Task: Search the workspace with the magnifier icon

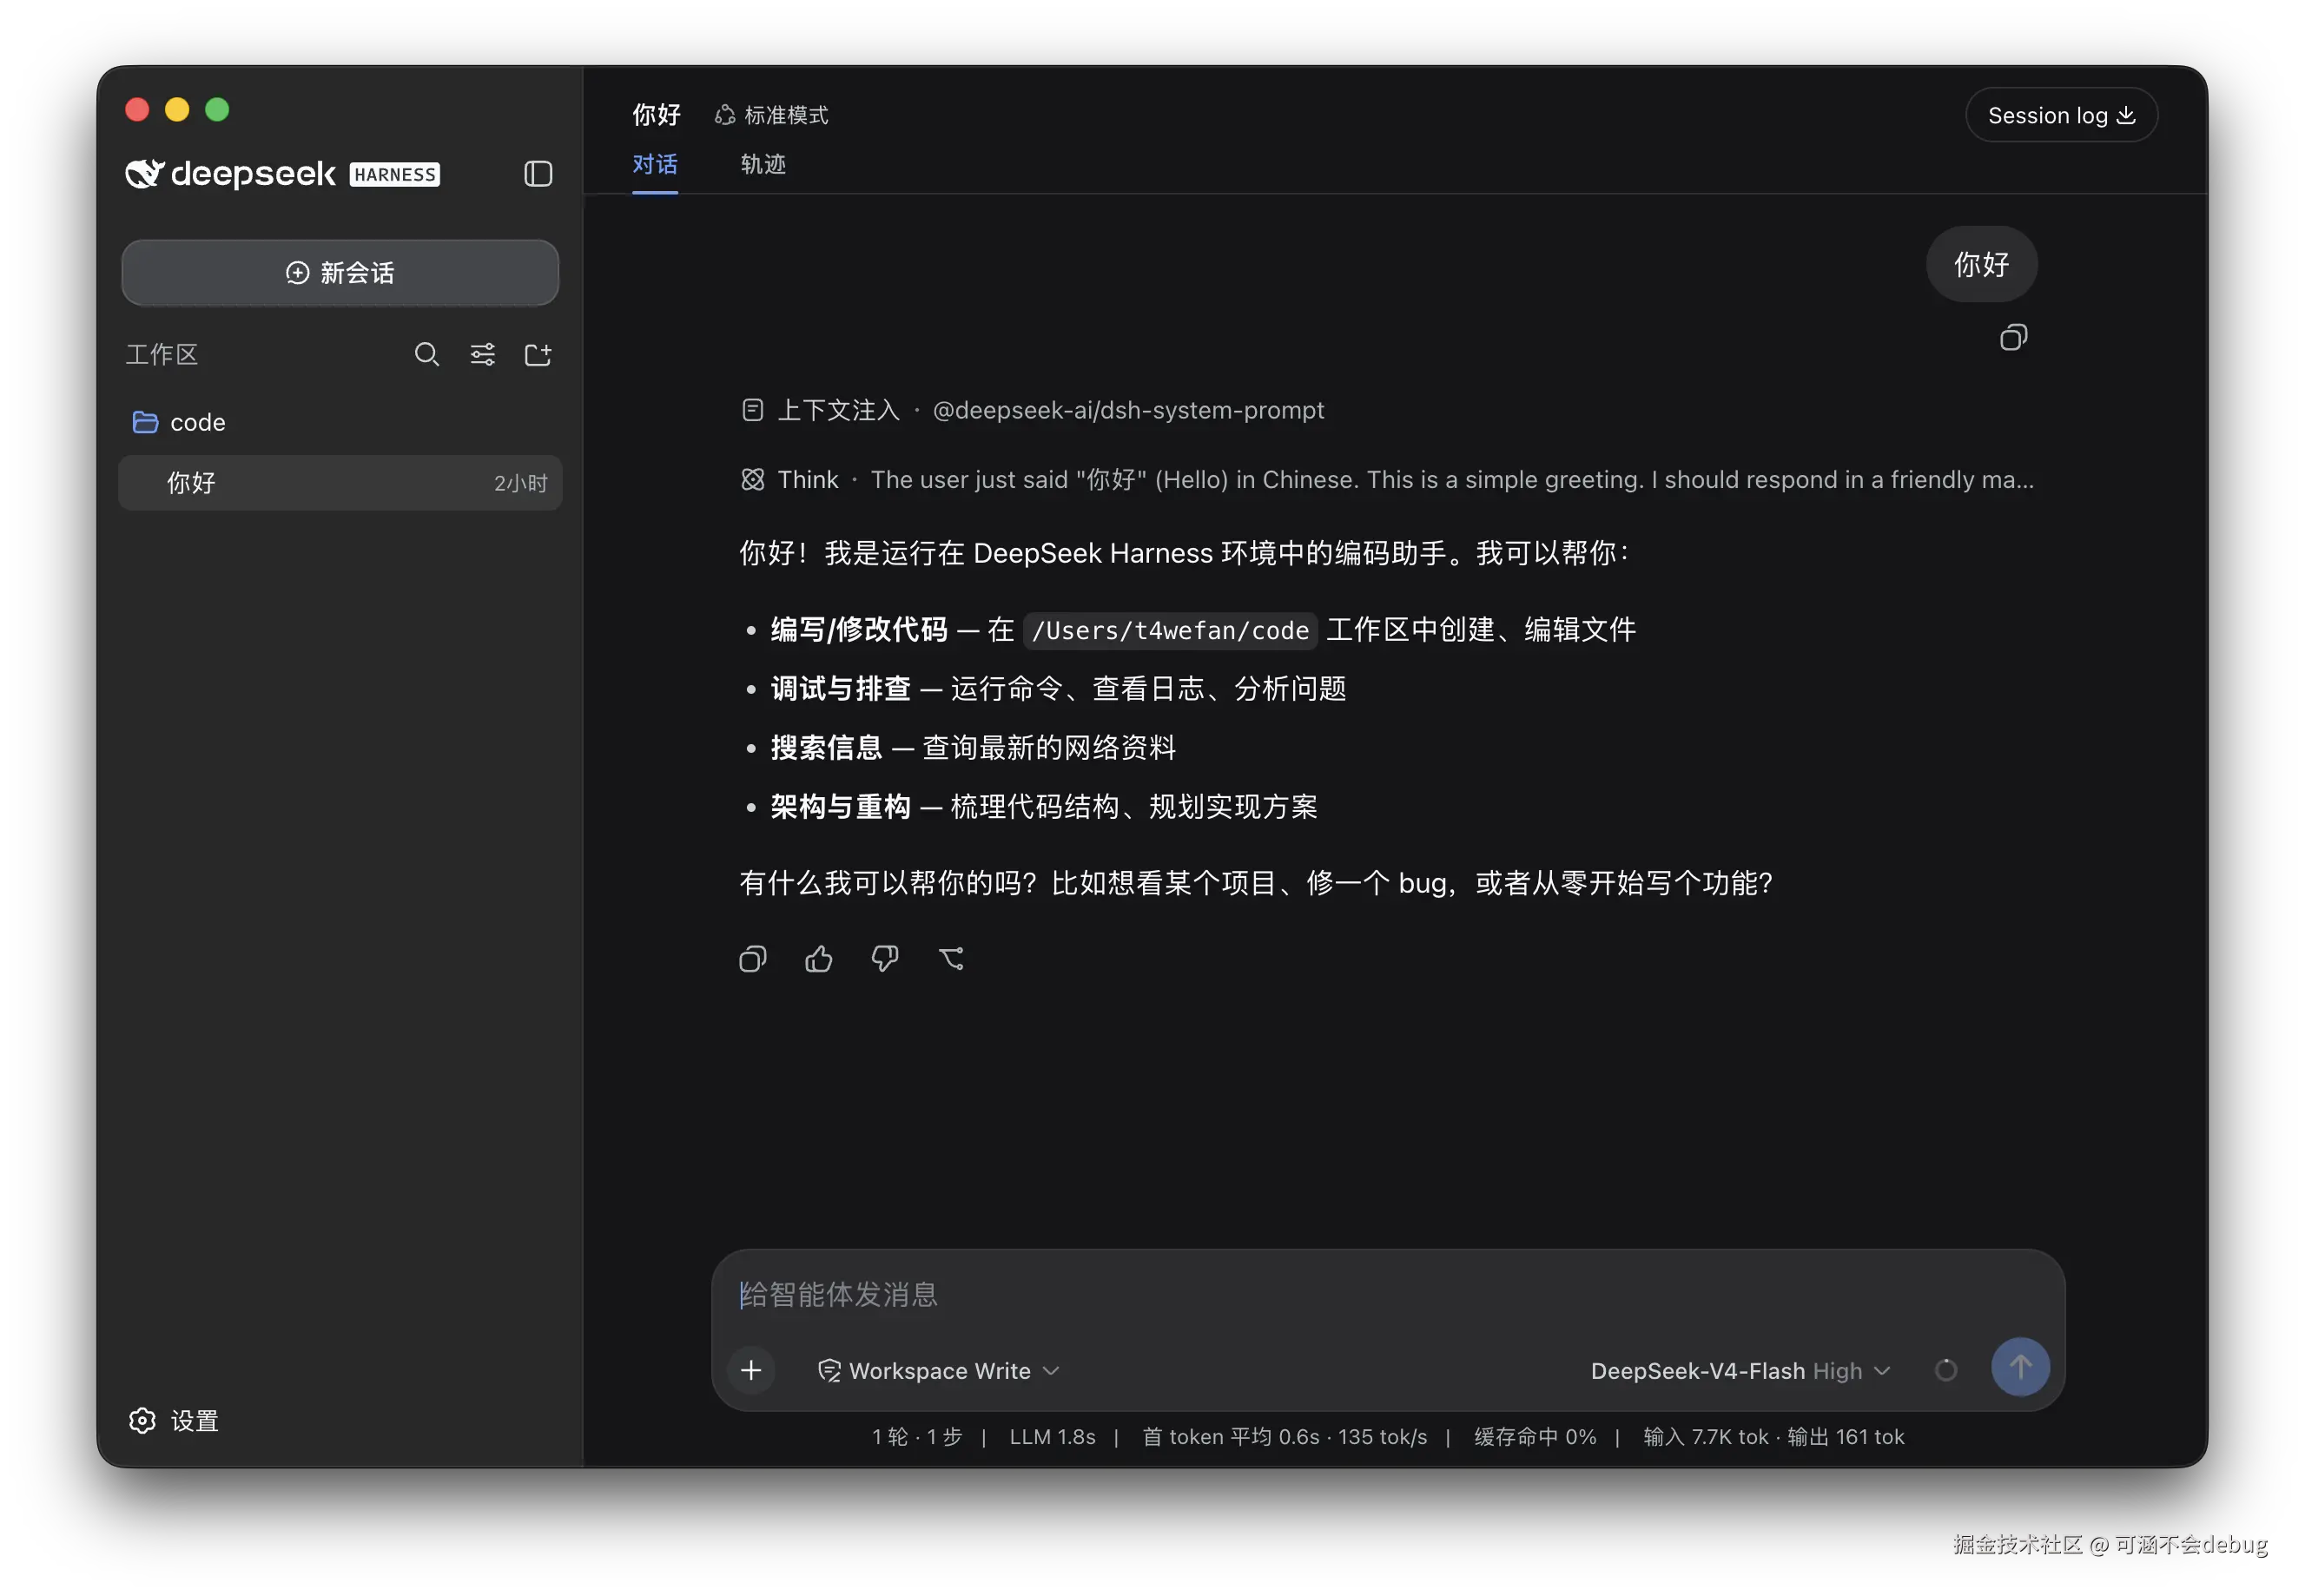Action: [427, 354]
